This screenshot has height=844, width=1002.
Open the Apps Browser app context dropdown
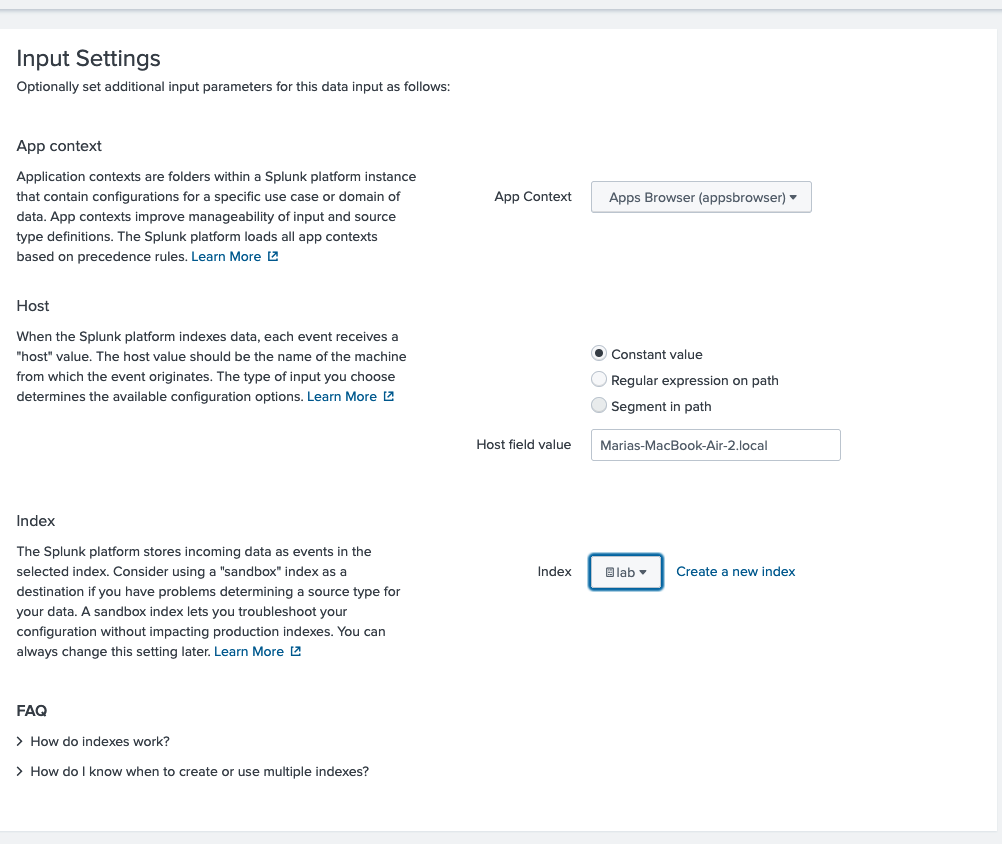pos(700,197)
